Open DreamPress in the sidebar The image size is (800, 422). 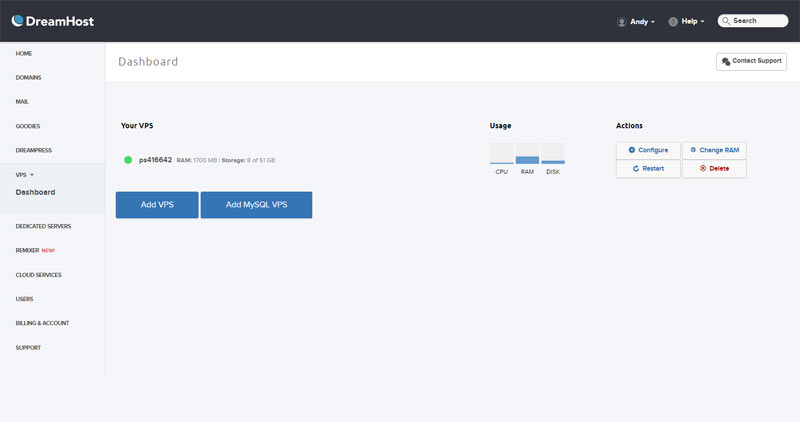[34, 151]
